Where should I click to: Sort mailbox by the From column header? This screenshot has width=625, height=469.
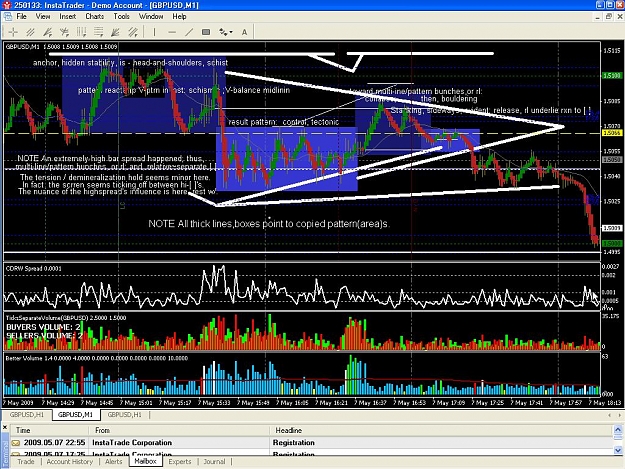(x=179, y=430)
